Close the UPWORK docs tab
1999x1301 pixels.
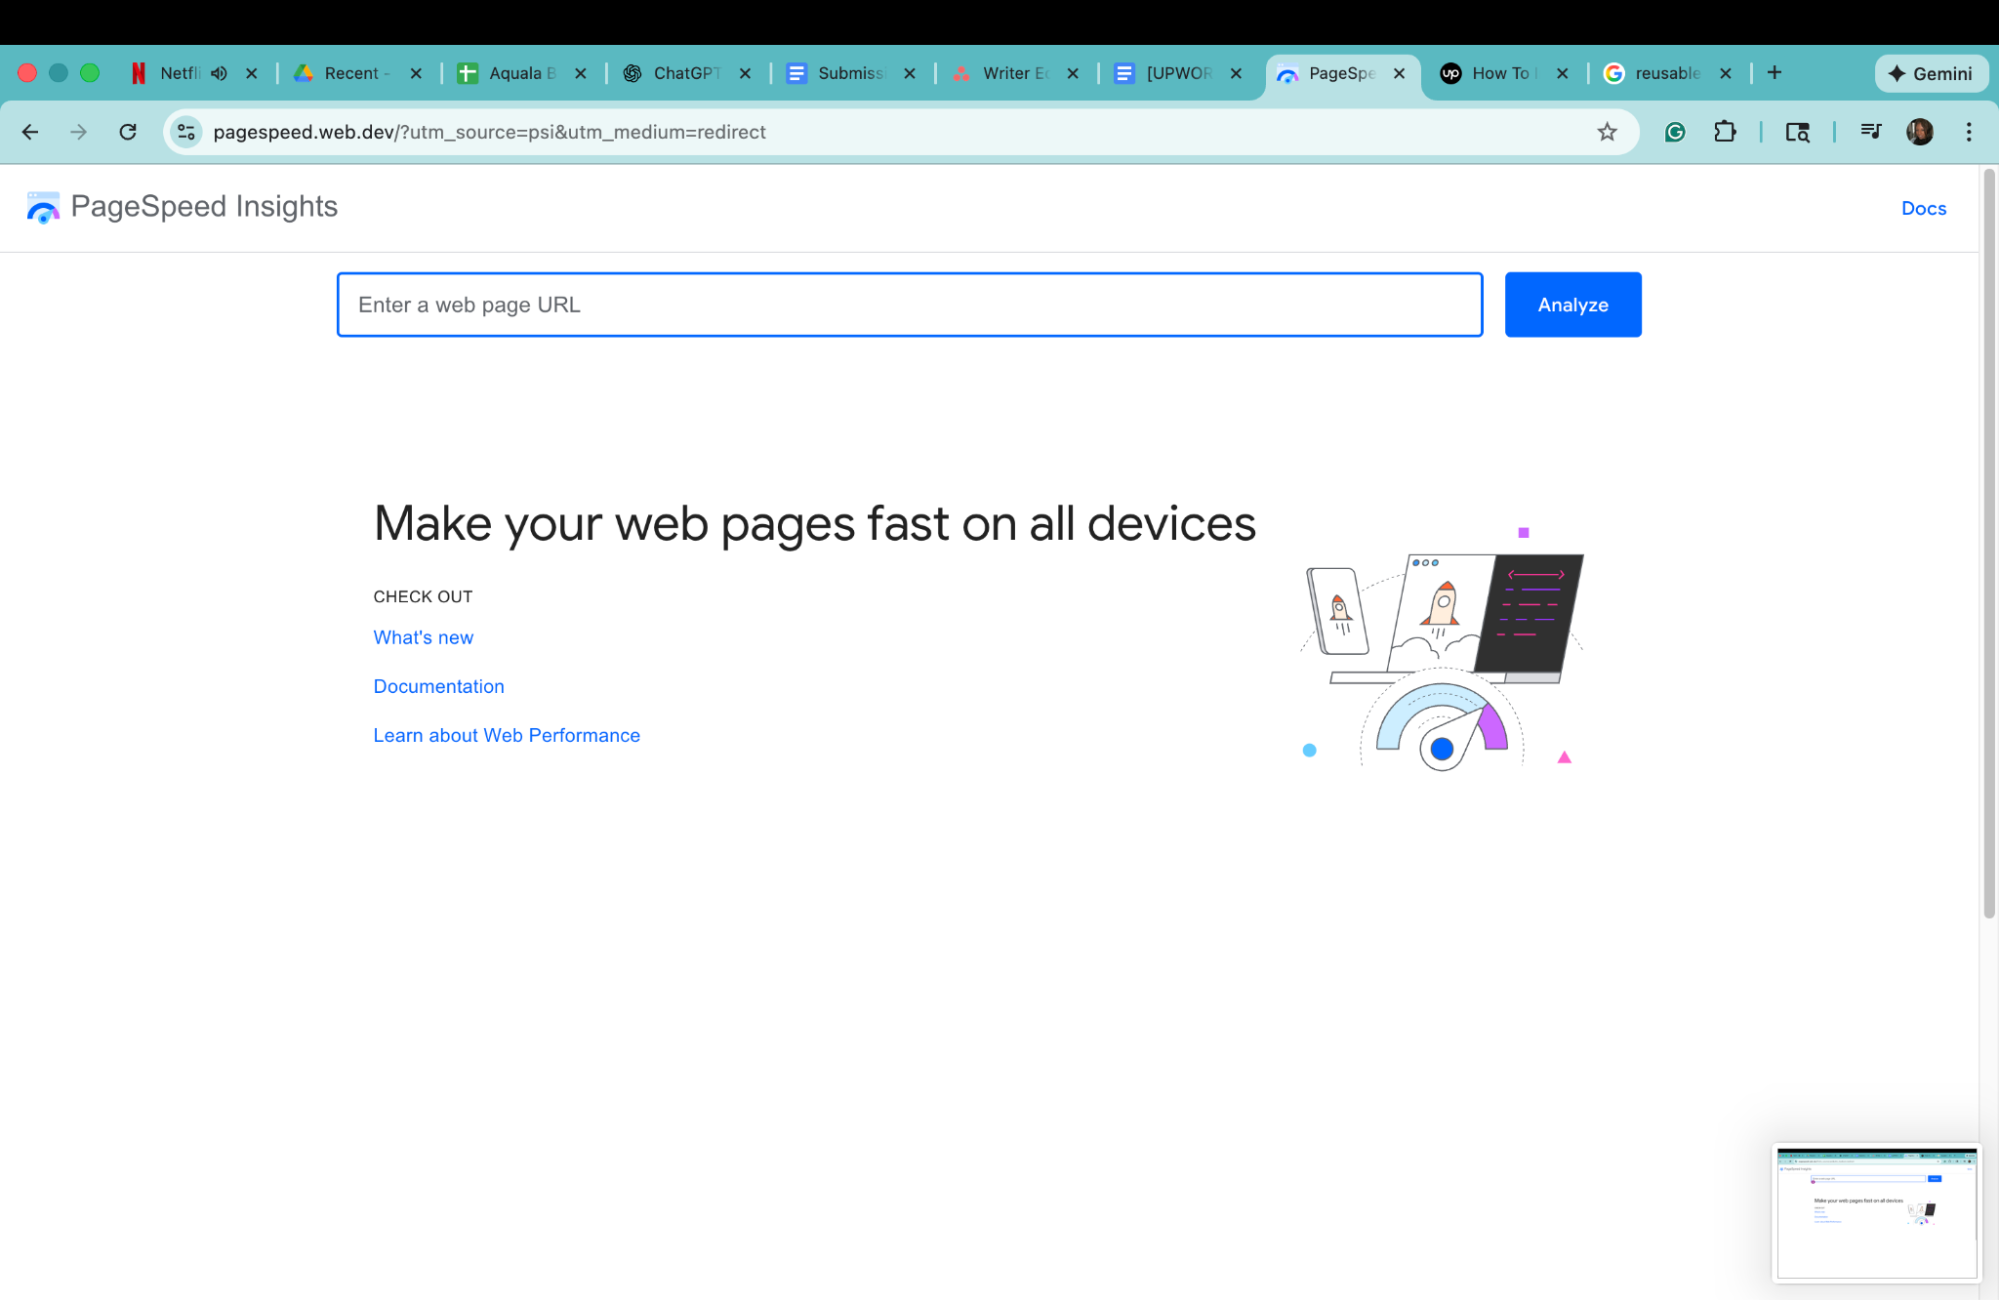pos(1236,73)
